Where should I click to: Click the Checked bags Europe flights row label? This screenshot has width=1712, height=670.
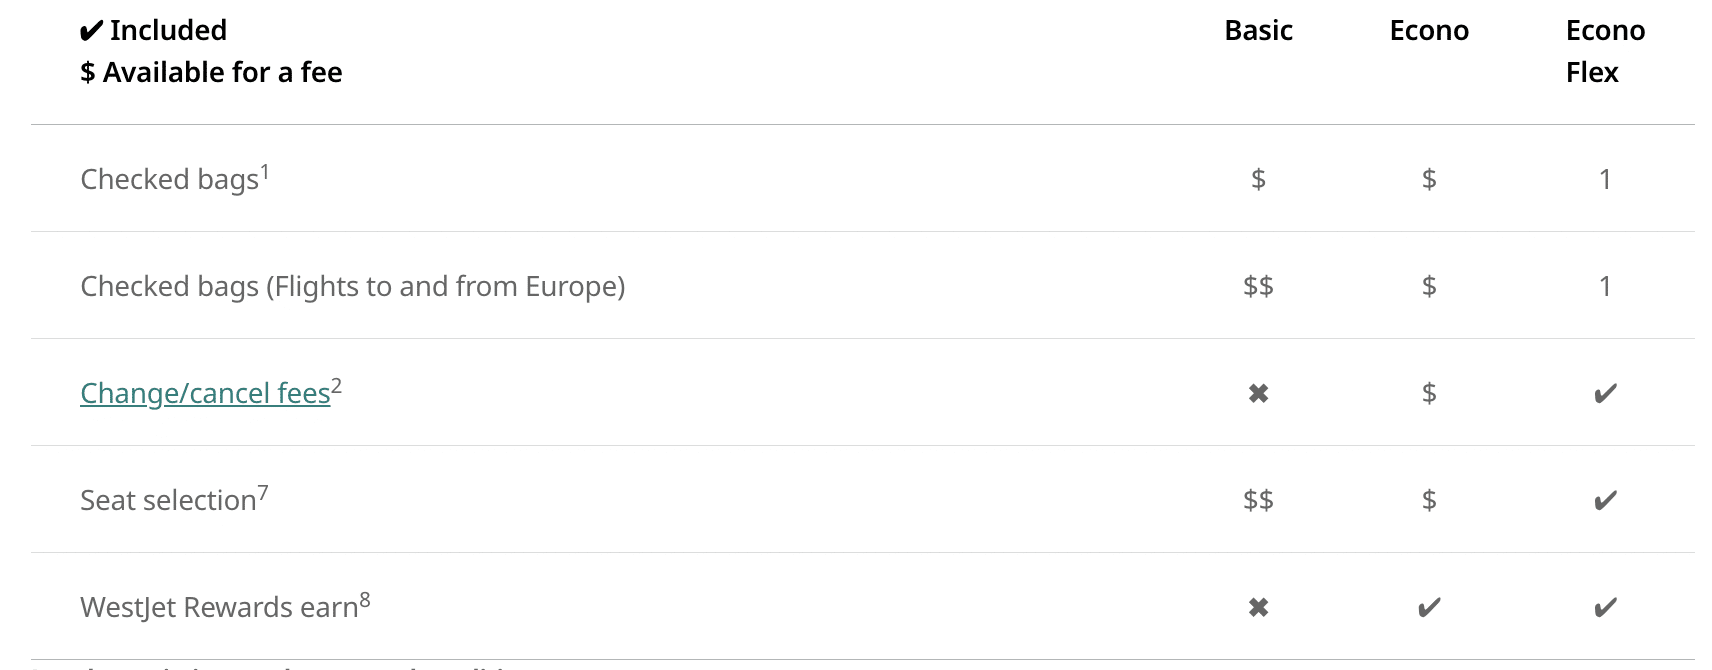pyautogui.click(x=352, y=287)
